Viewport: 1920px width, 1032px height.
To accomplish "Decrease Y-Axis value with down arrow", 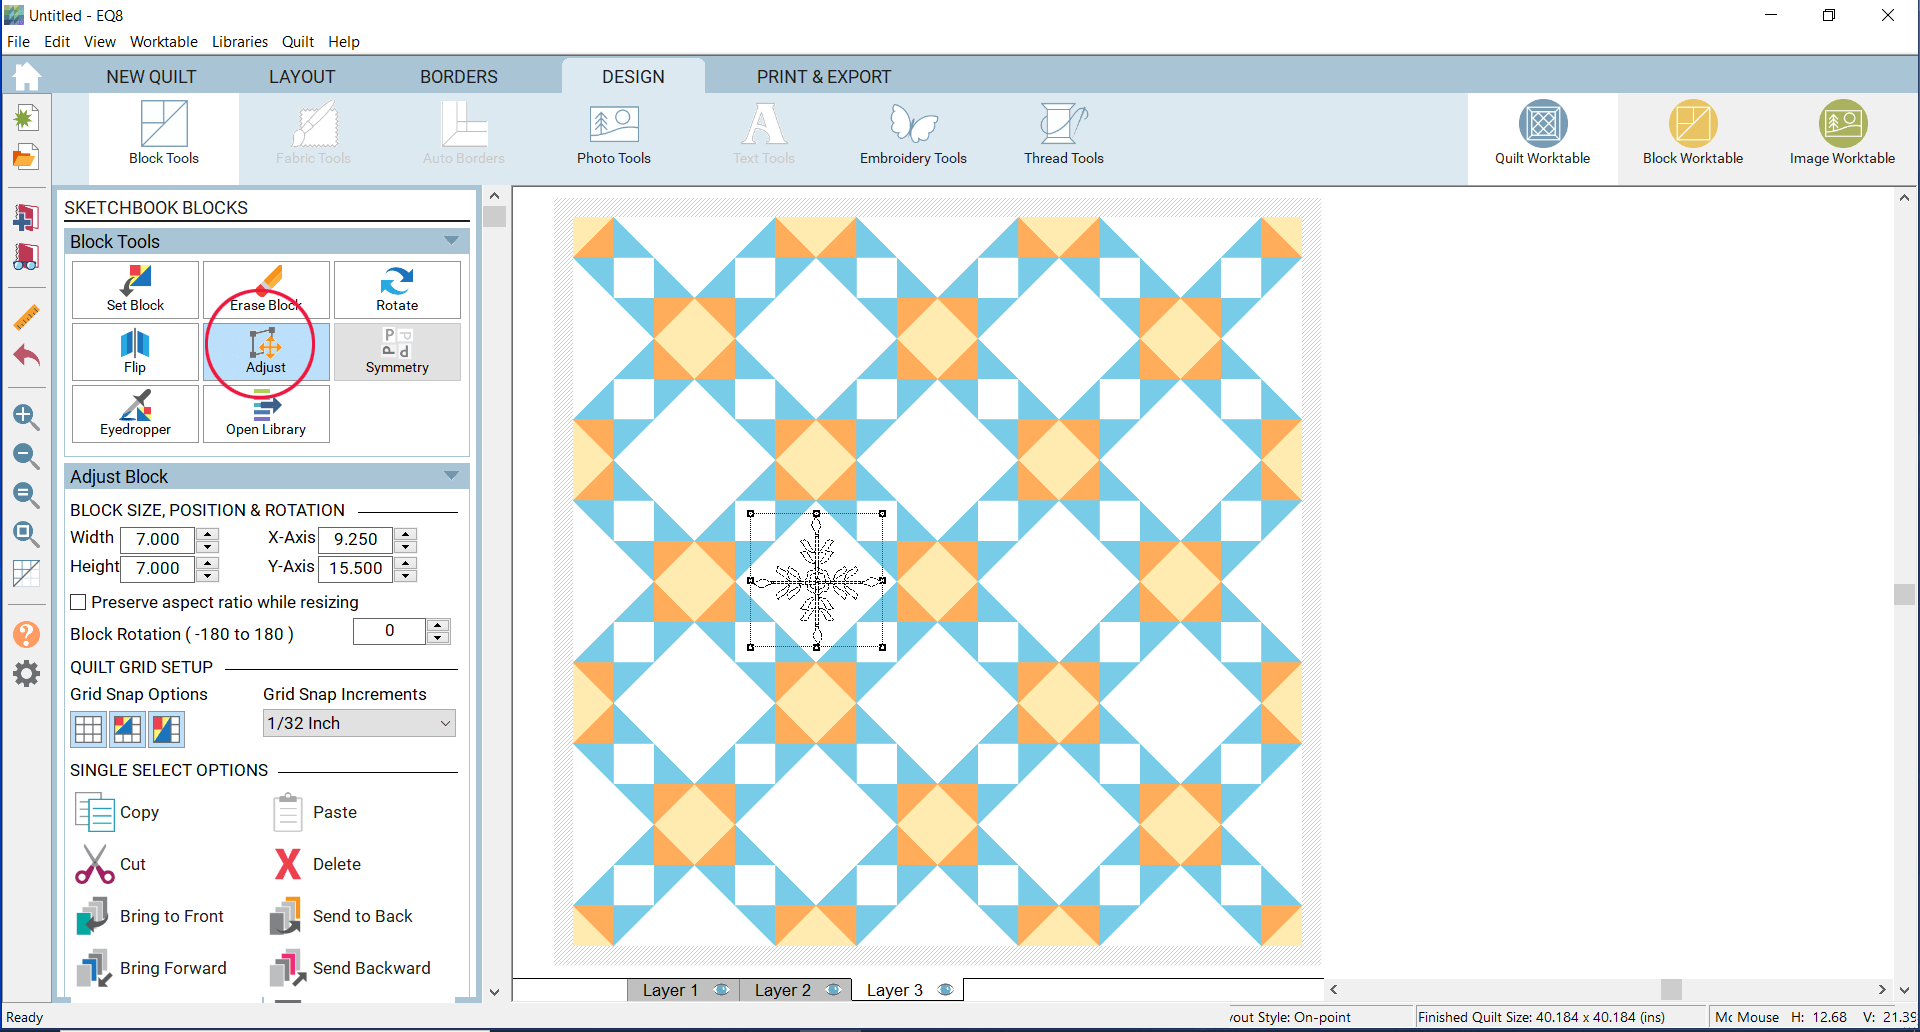I will [406, 575].
